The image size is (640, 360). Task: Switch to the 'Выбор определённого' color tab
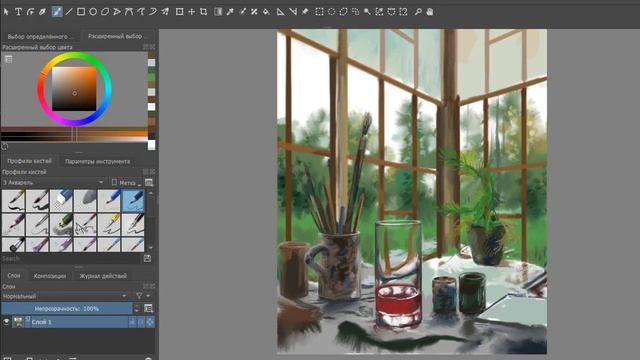pos(40,37)
